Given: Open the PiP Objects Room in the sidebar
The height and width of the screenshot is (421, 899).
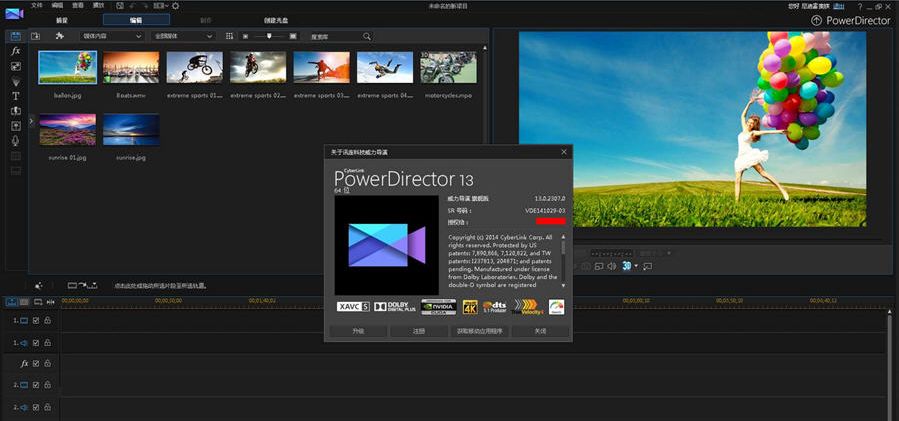Looking at the screenshot, I should point(16,66).
